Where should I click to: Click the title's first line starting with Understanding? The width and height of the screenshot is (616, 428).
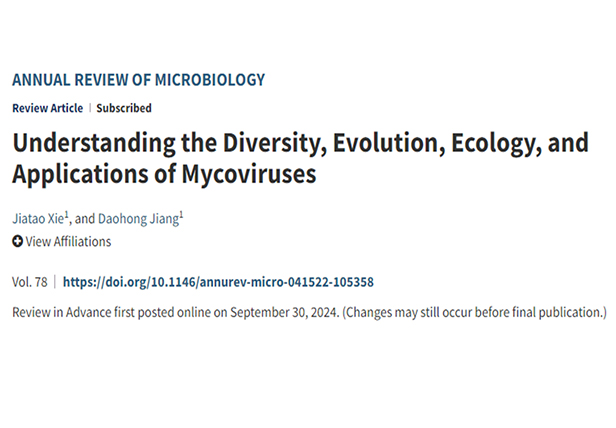(300, 142)
